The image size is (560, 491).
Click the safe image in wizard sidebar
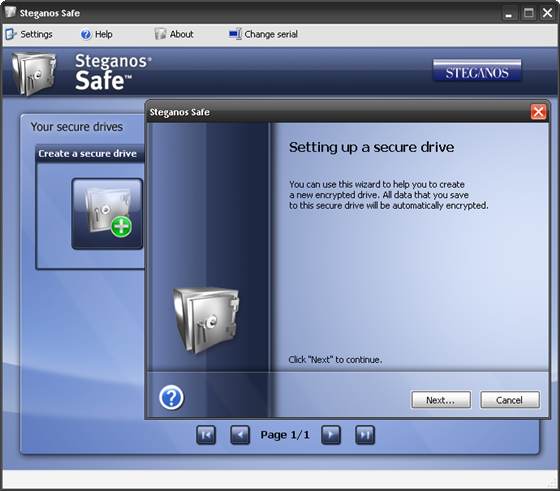(206, 320)
